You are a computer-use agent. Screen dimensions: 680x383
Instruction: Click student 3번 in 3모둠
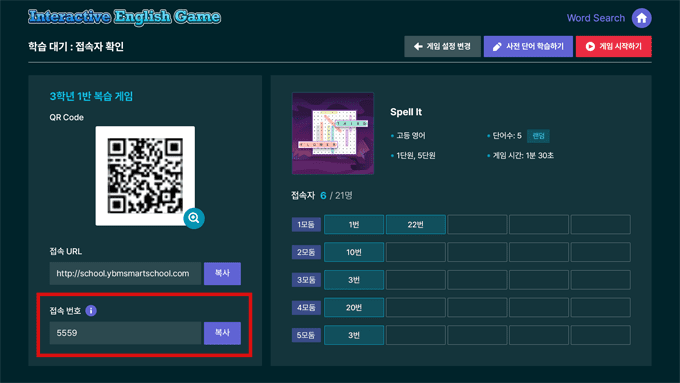[354, 280]
